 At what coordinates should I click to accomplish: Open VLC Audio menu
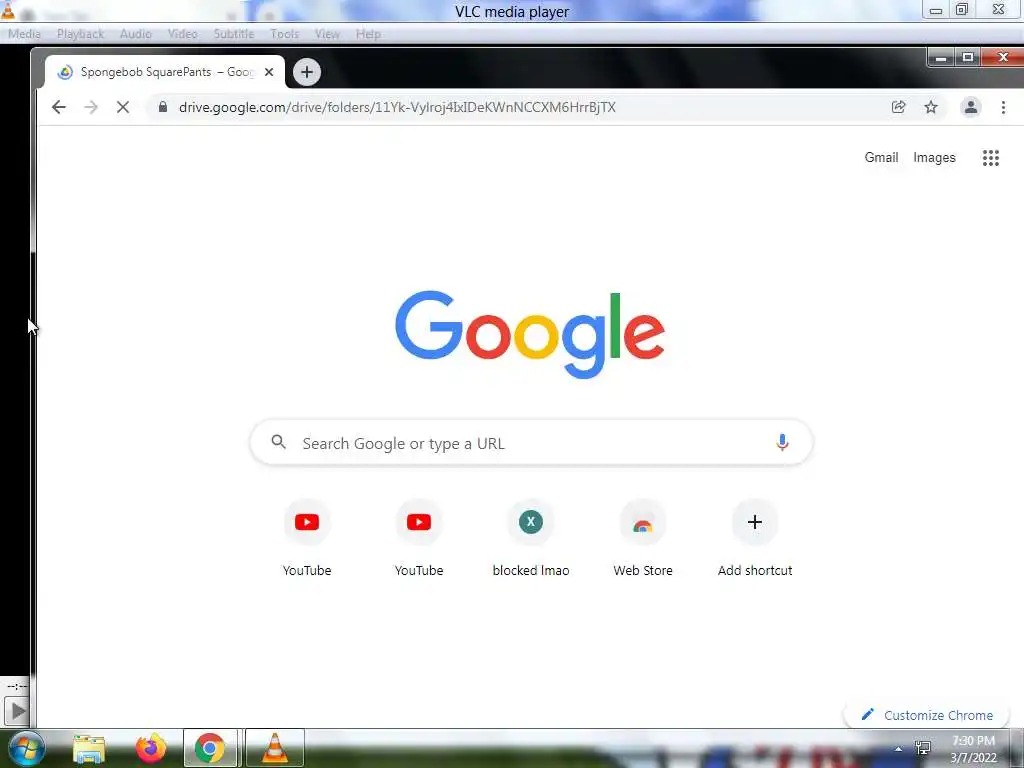[136, 34]
